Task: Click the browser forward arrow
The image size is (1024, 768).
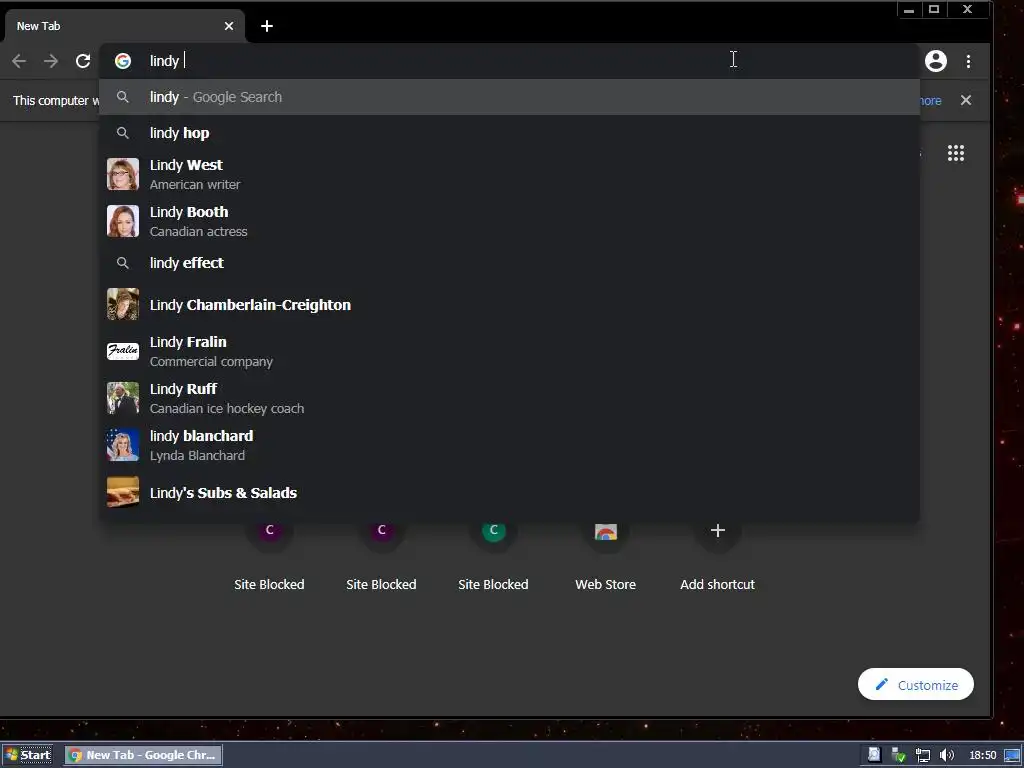Action: tap(50, 61)
